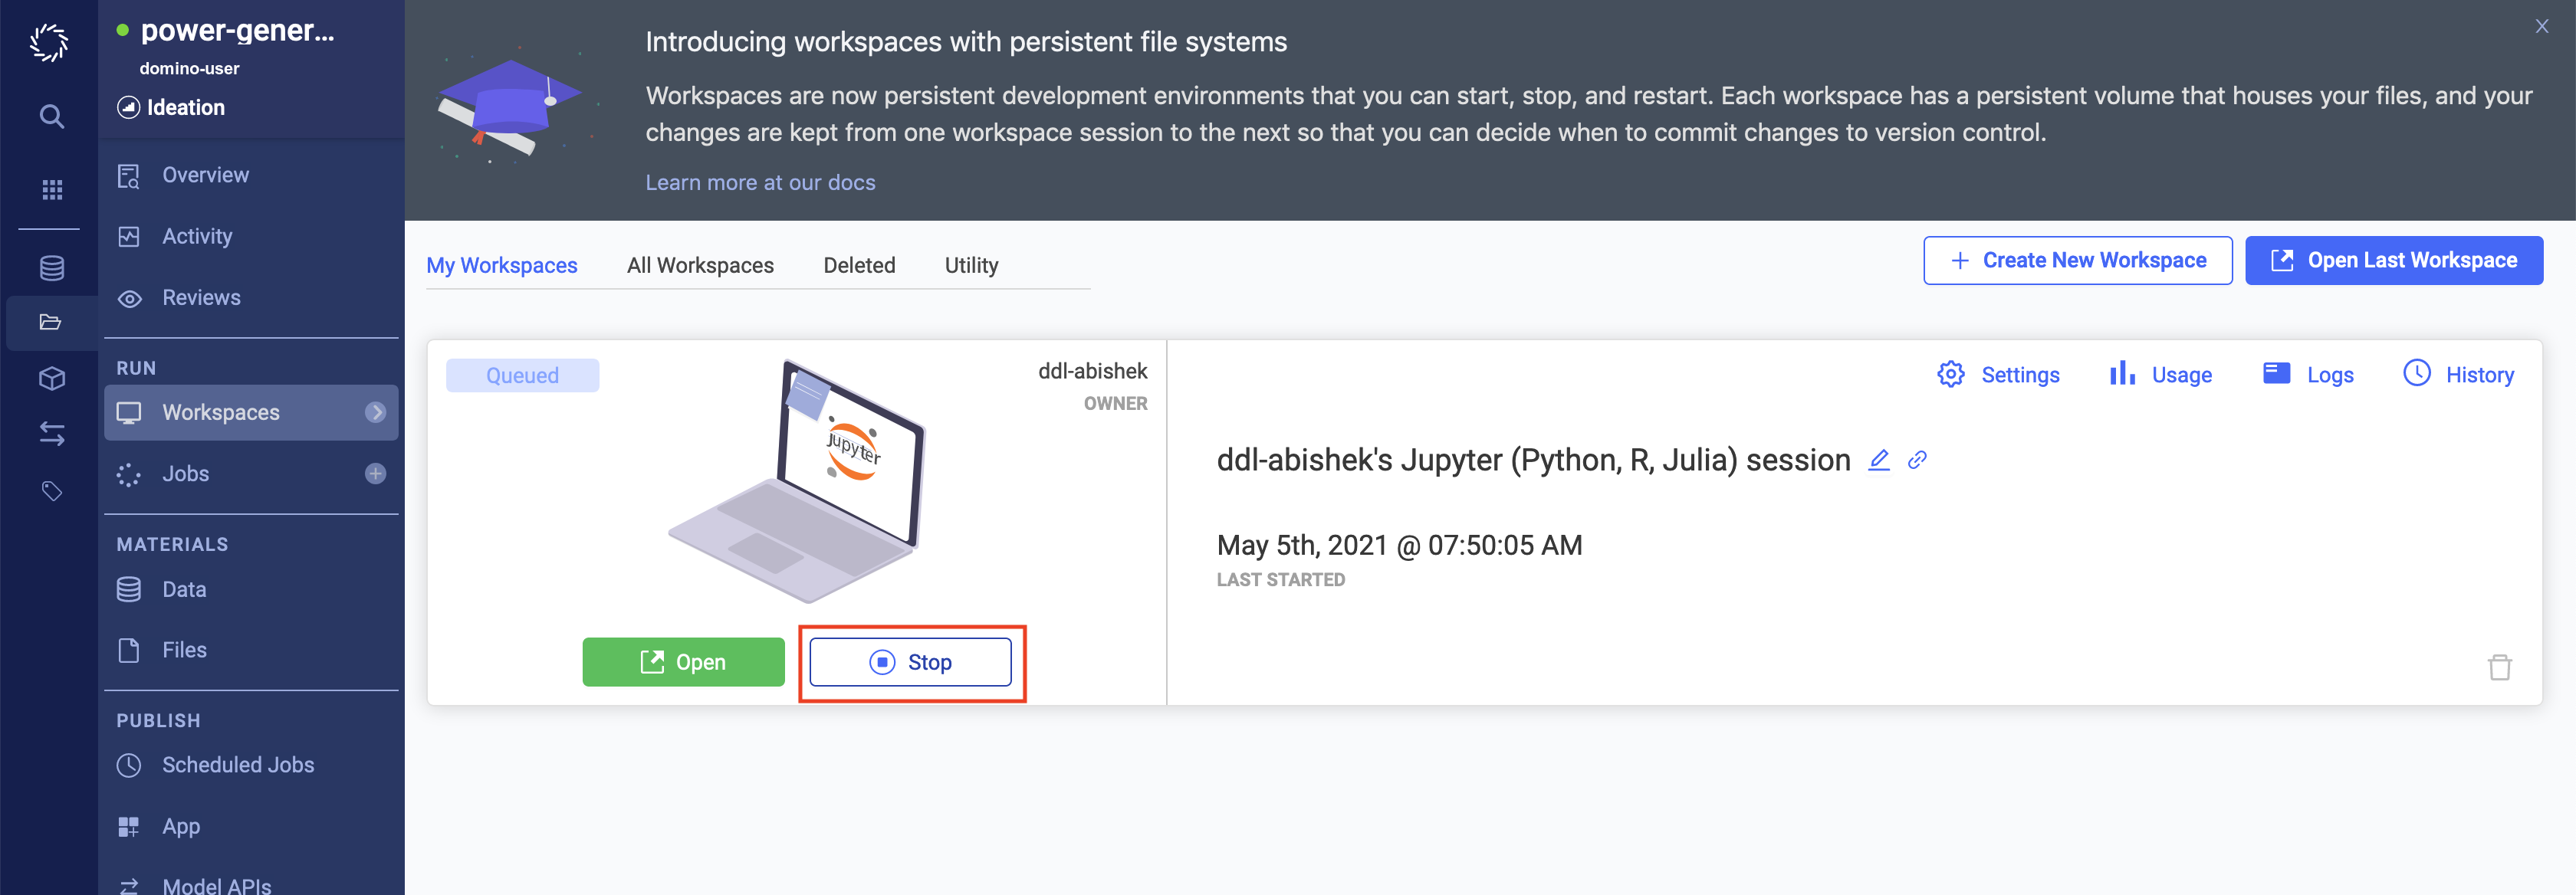This screenshot has height=895, width=2576.
Task: Switch to Utility workspaces tab
Action: (971, 263)
